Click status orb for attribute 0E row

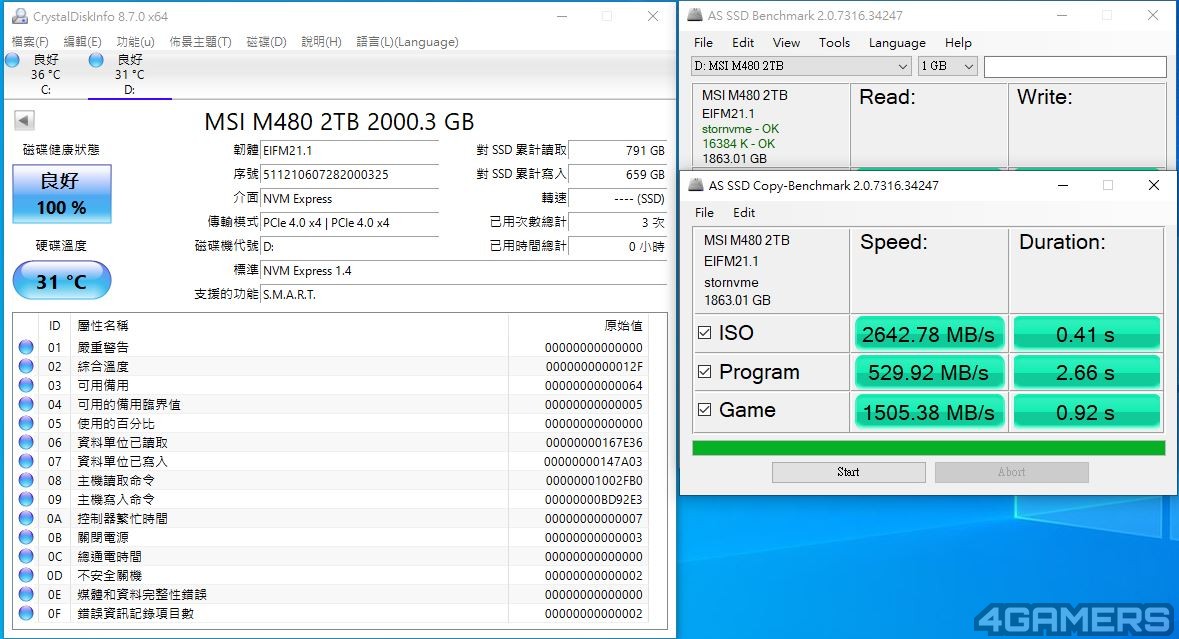point(26,594)
